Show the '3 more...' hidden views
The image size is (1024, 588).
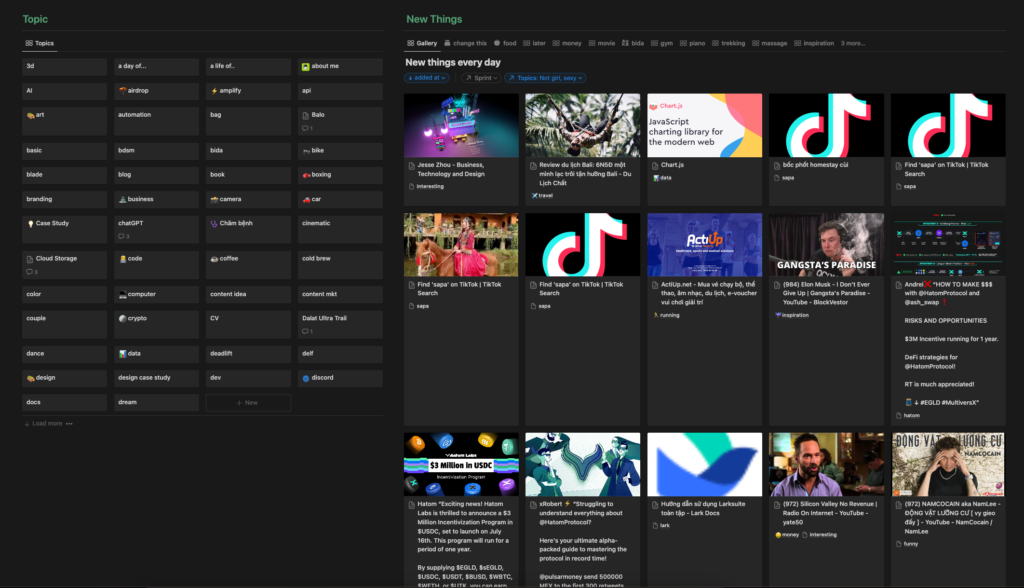coord(853,43)
